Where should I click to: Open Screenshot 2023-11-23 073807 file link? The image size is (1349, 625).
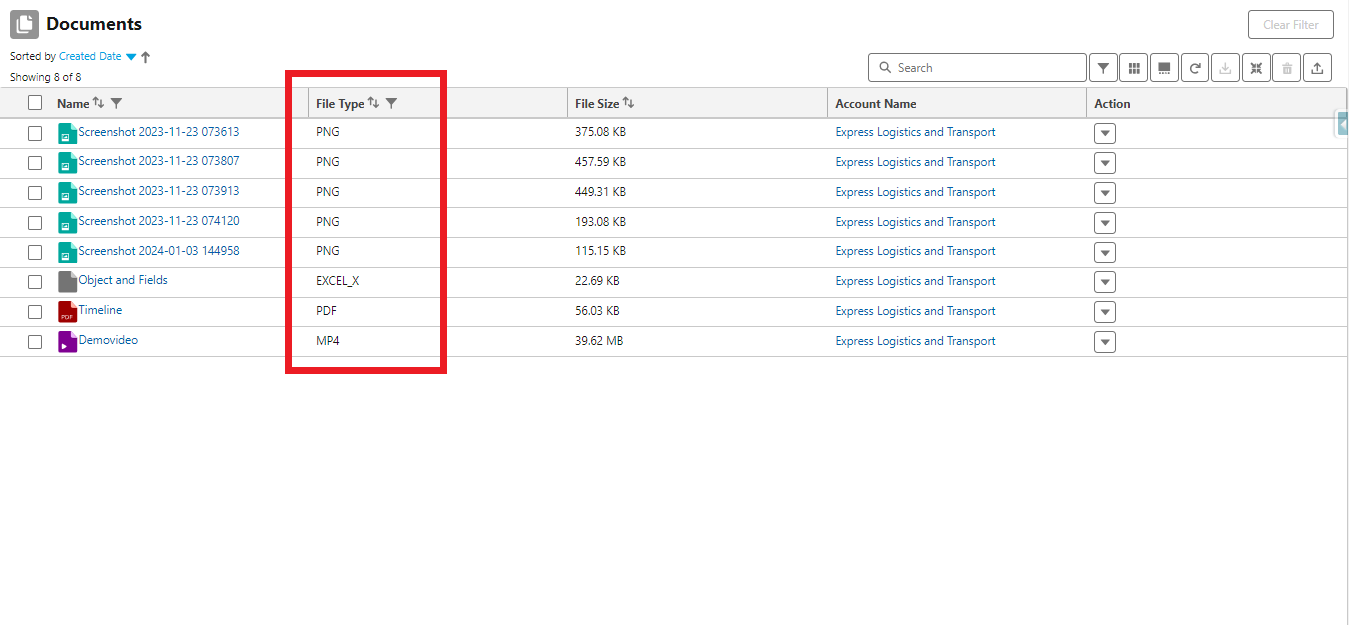tap(159, 161)
